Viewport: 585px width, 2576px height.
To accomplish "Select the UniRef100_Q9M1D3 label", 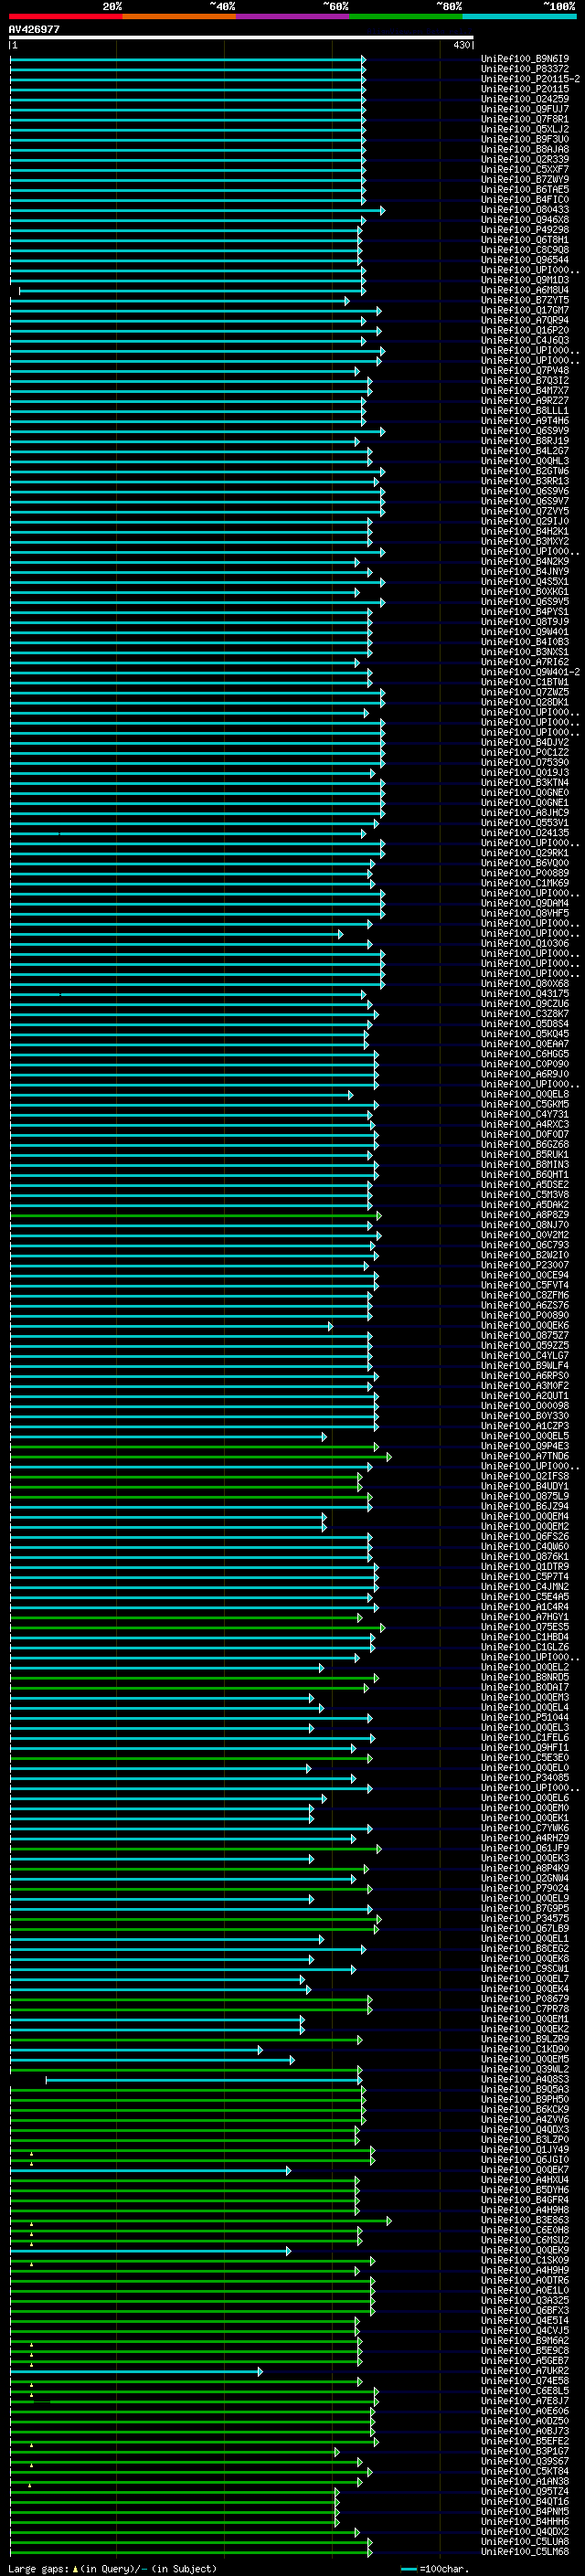I will click(525, 280).
